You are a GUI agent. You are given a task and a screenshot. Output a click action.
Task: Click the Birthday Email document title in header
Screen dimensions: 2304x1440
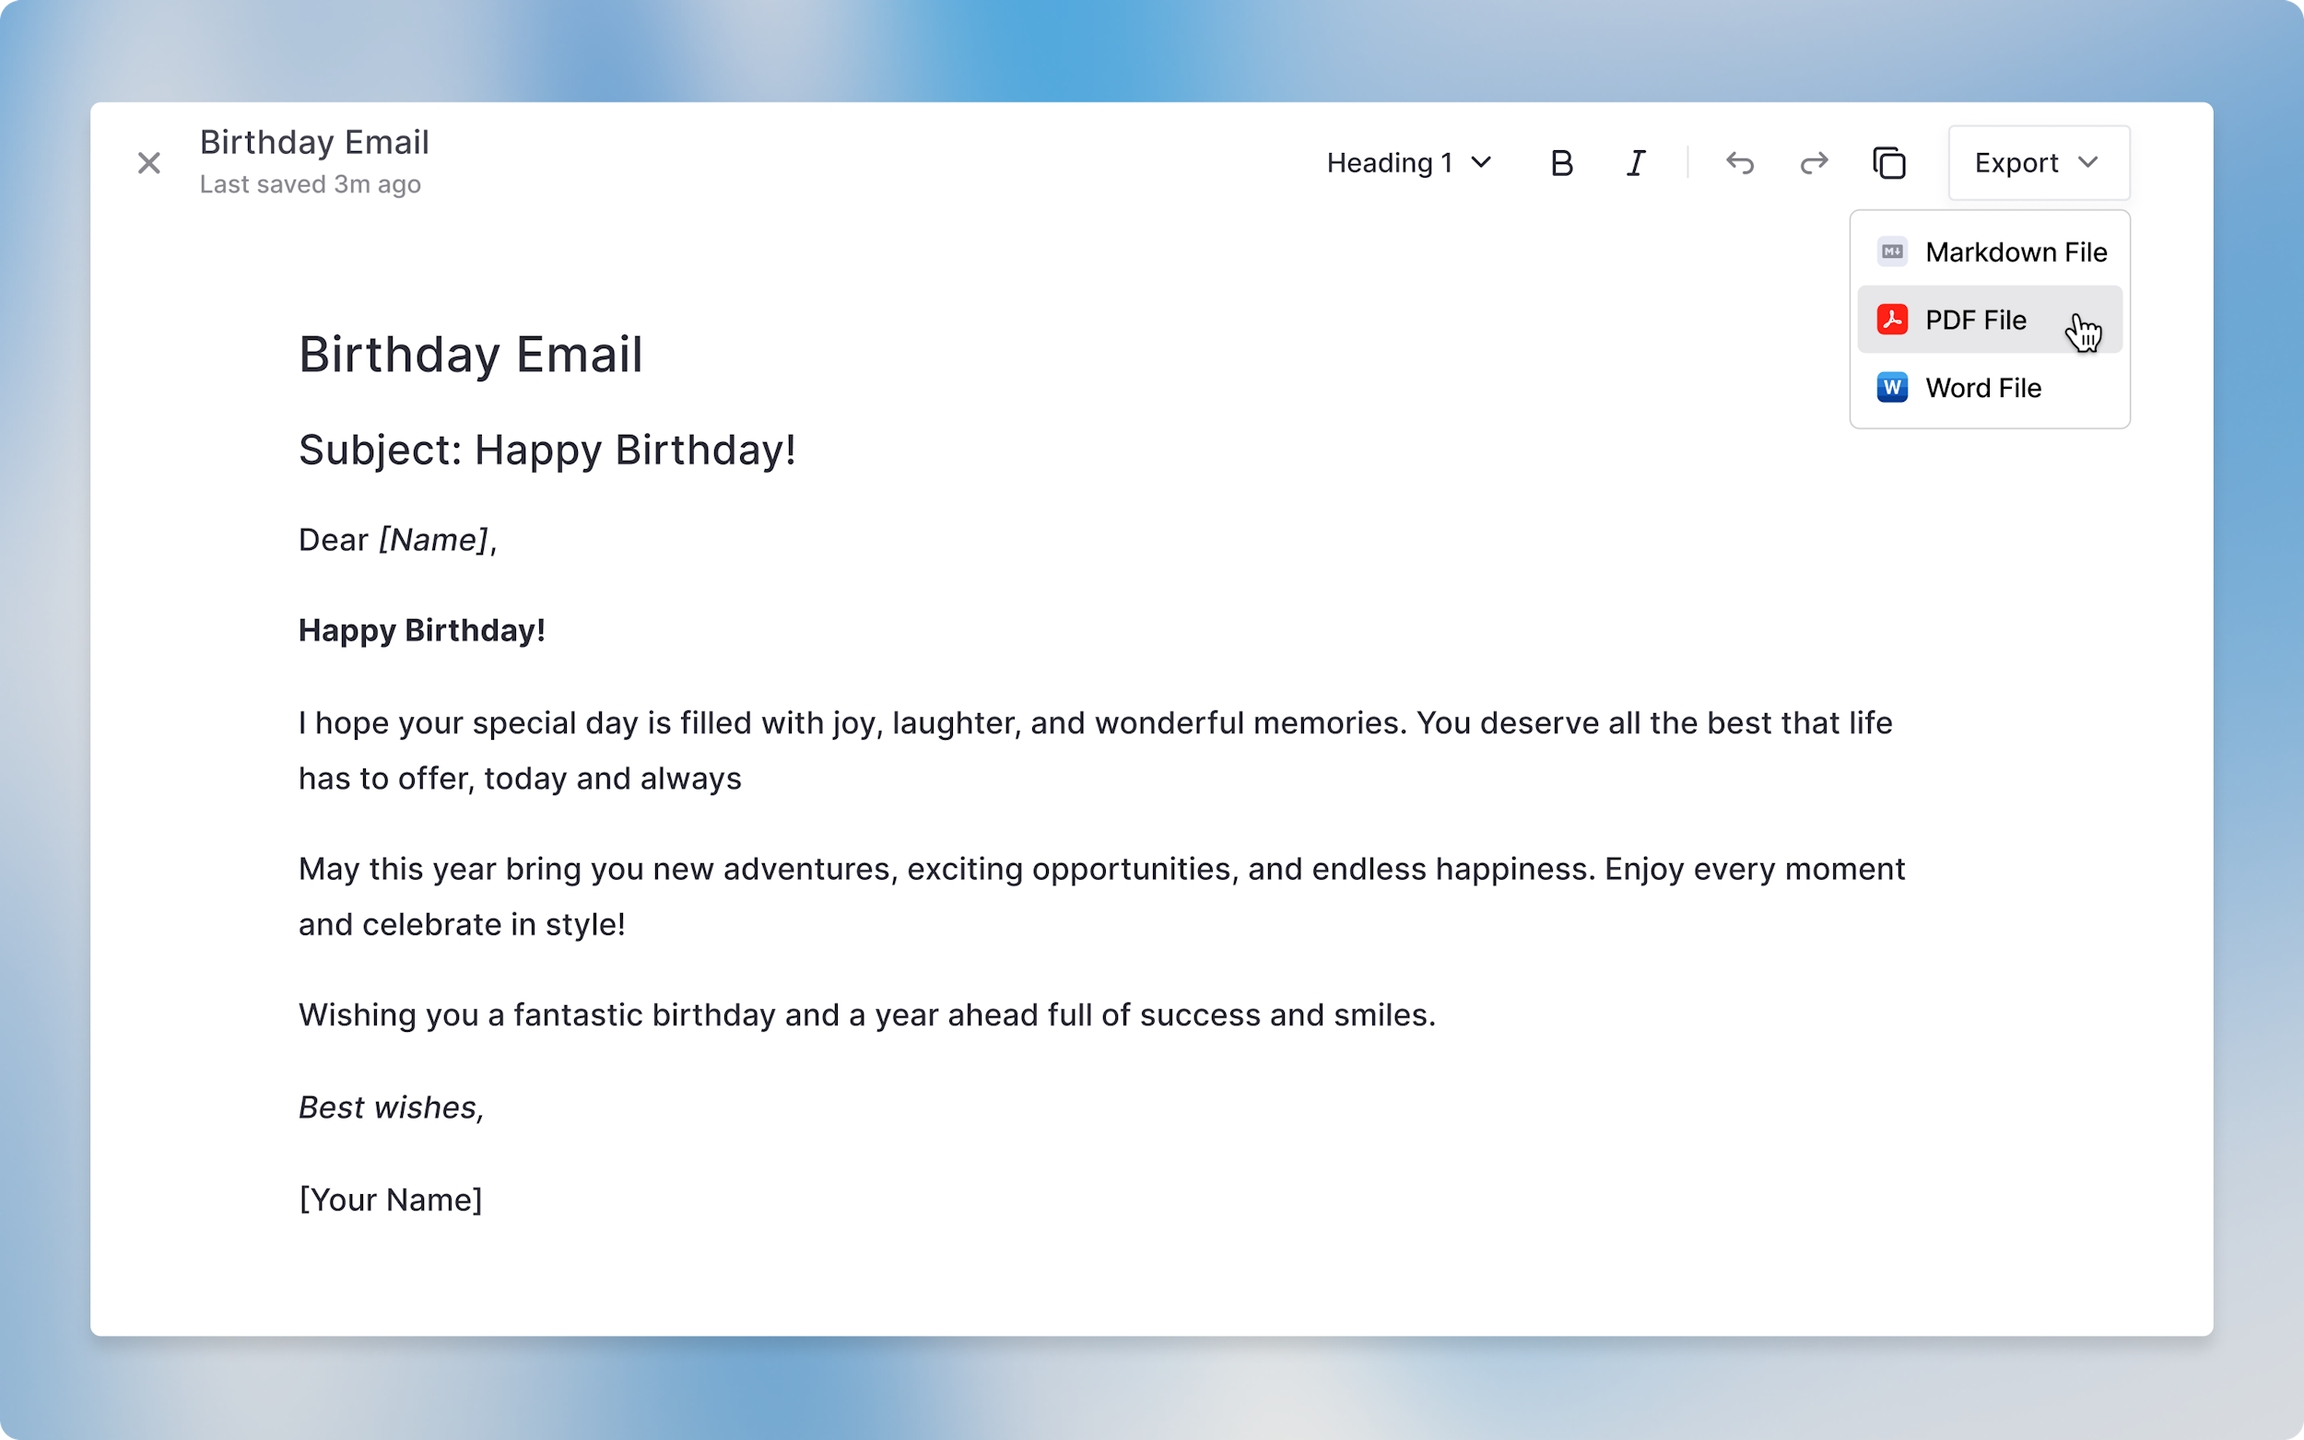click(x=314, y=142)
